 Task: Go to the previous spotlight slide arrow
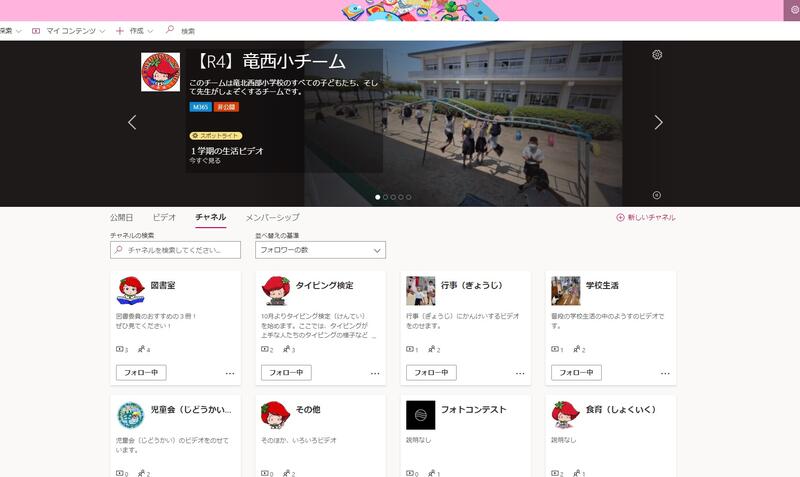coord(132,122)
